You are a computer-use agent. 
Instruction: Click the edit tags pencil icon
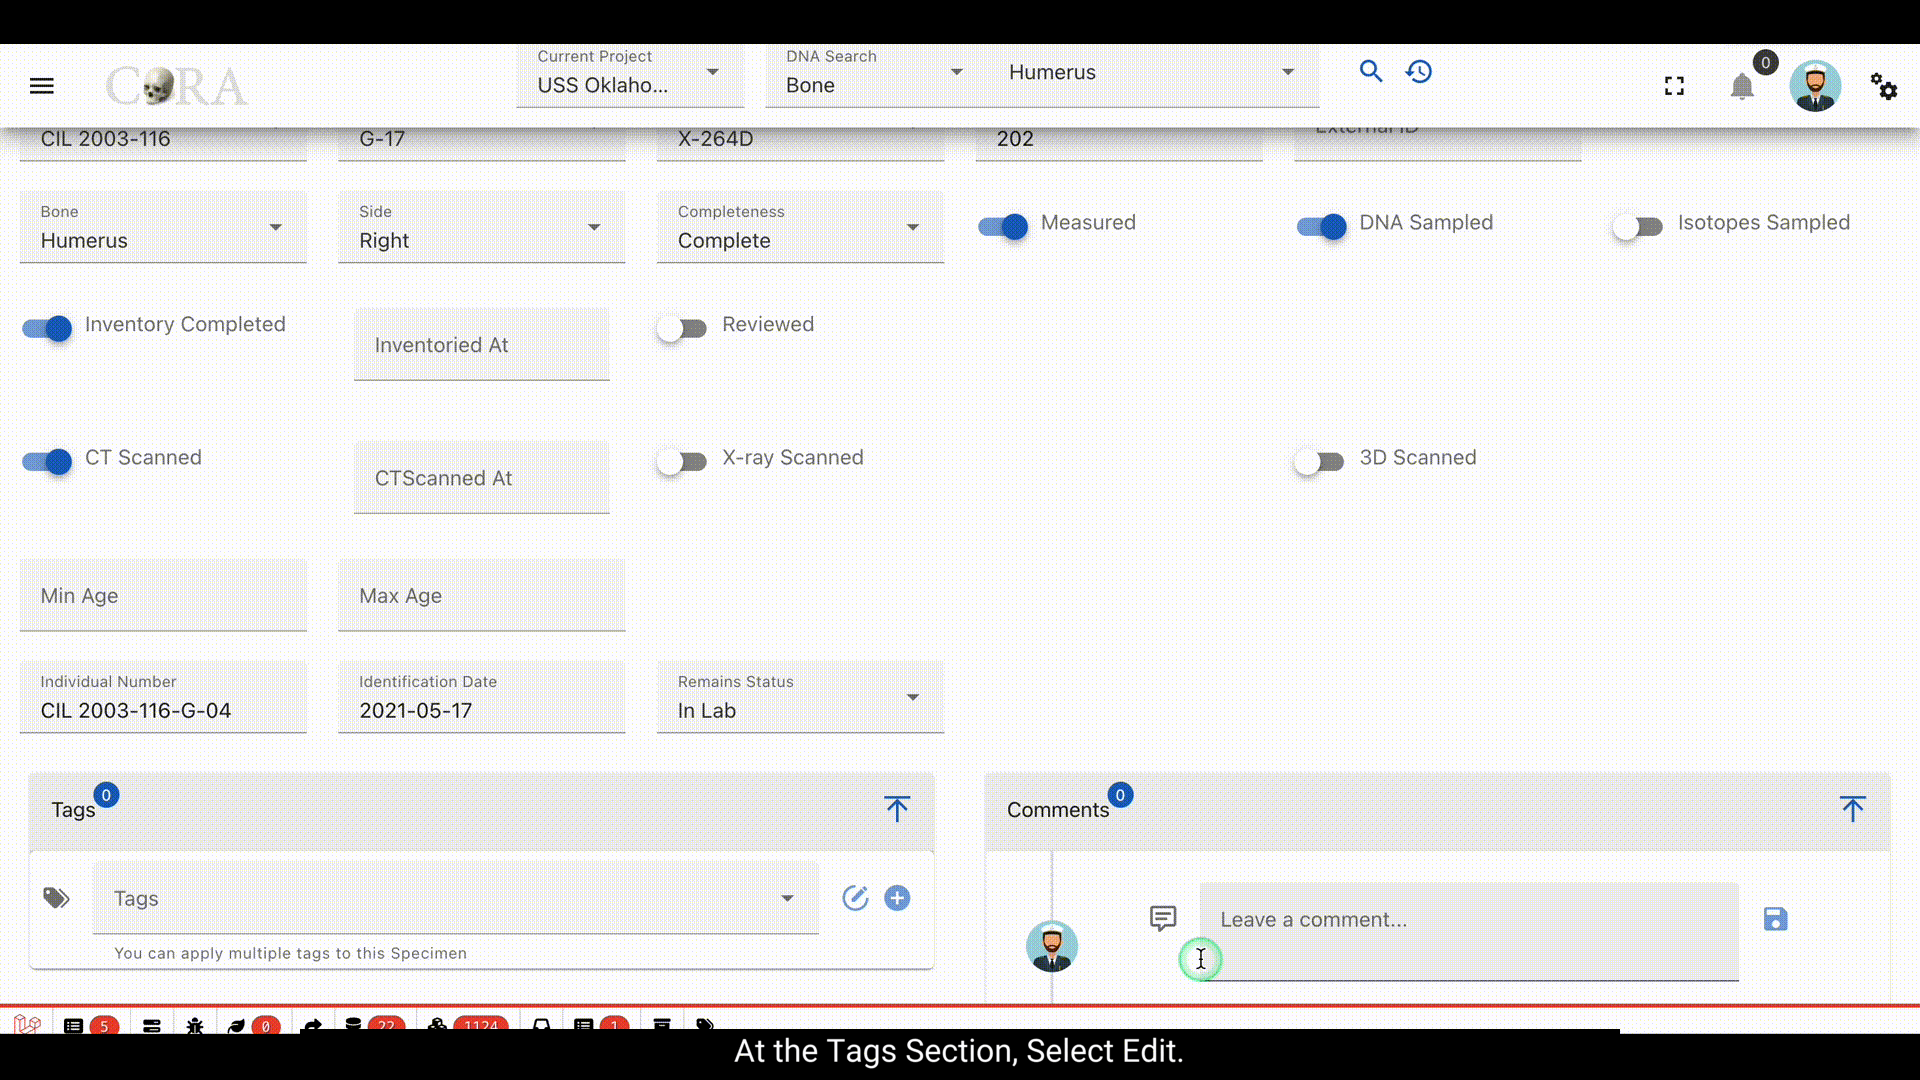[855, 898]
